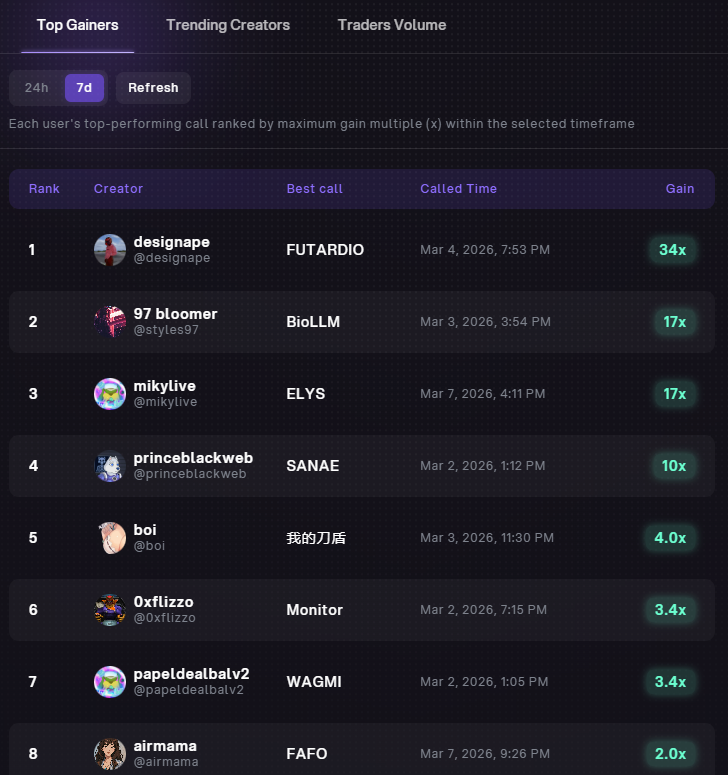Click boi's profile avatar
The width and height of the screenshot is (728, 775).
[110, 538]
